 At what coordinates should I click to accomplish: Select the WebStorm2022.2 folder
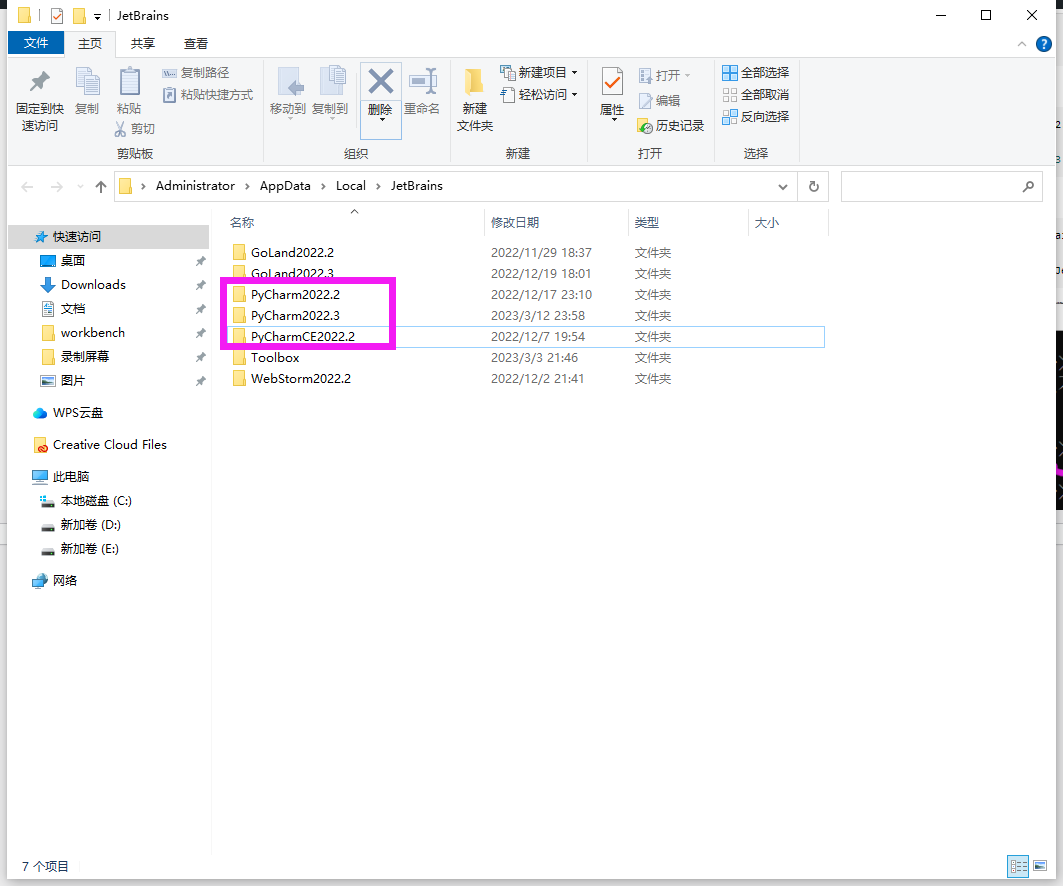pyautogui.click(x=300, y=378)
